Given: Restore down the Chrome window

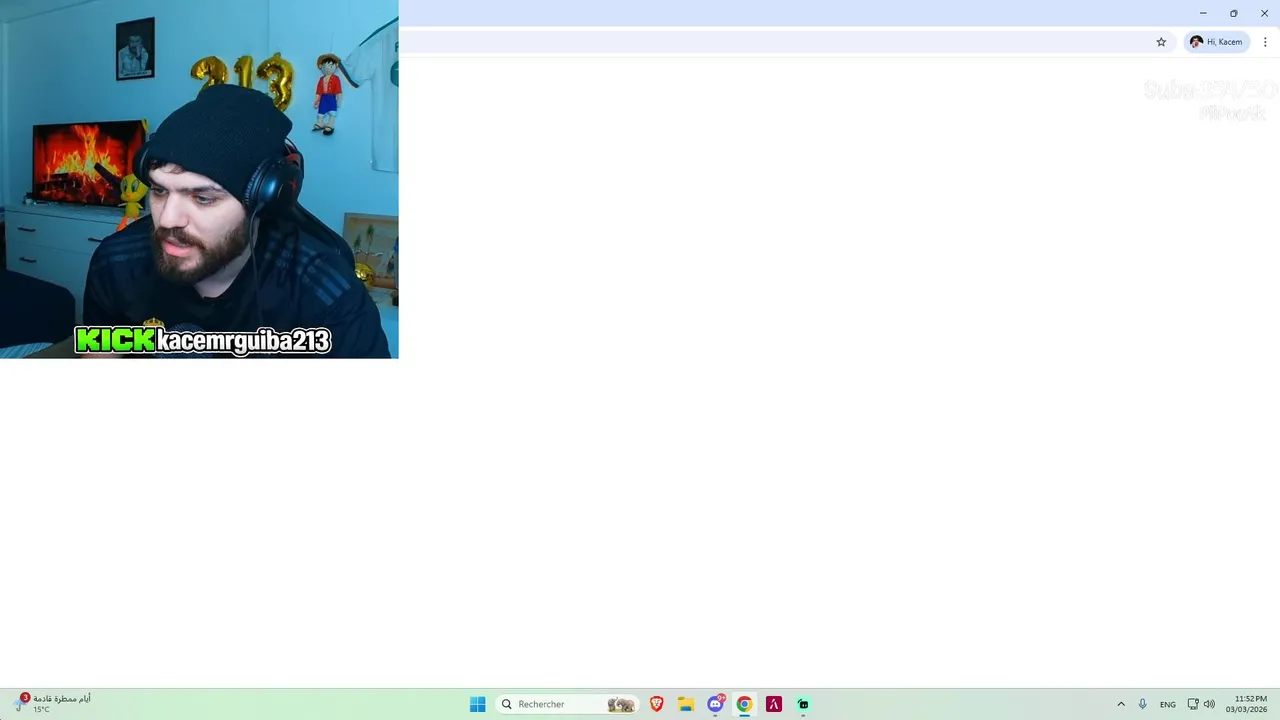Looking at the screenshot, I should pos(1234,13).
